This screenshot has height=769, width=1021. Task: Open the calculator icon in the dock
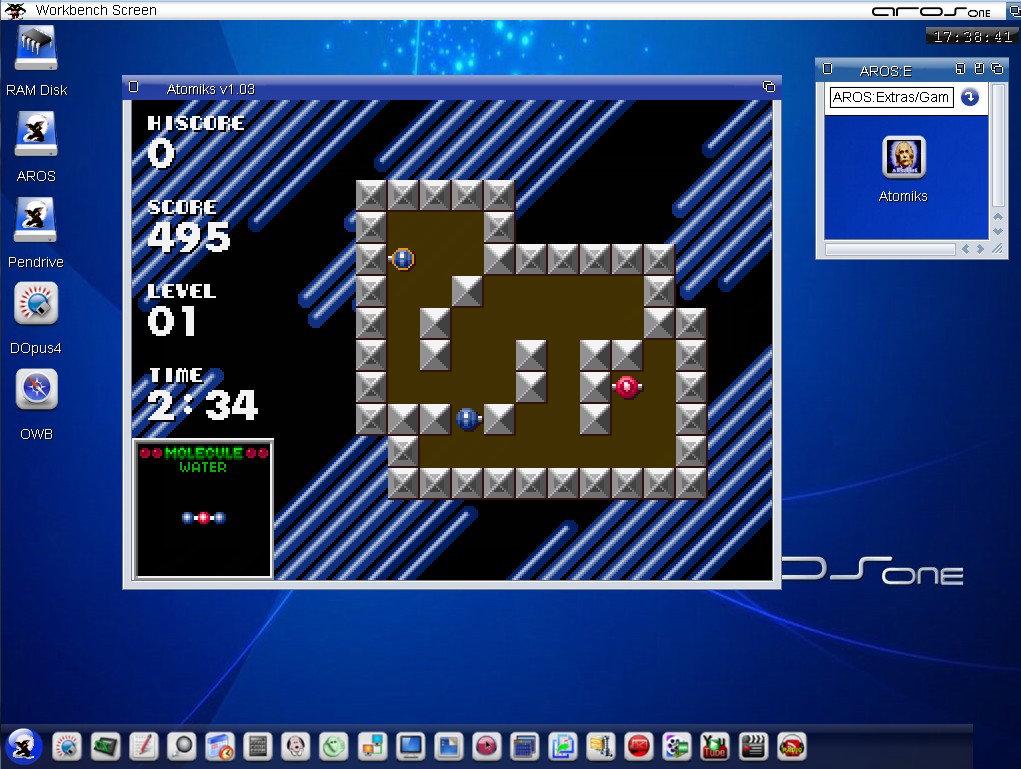point(258,746)
